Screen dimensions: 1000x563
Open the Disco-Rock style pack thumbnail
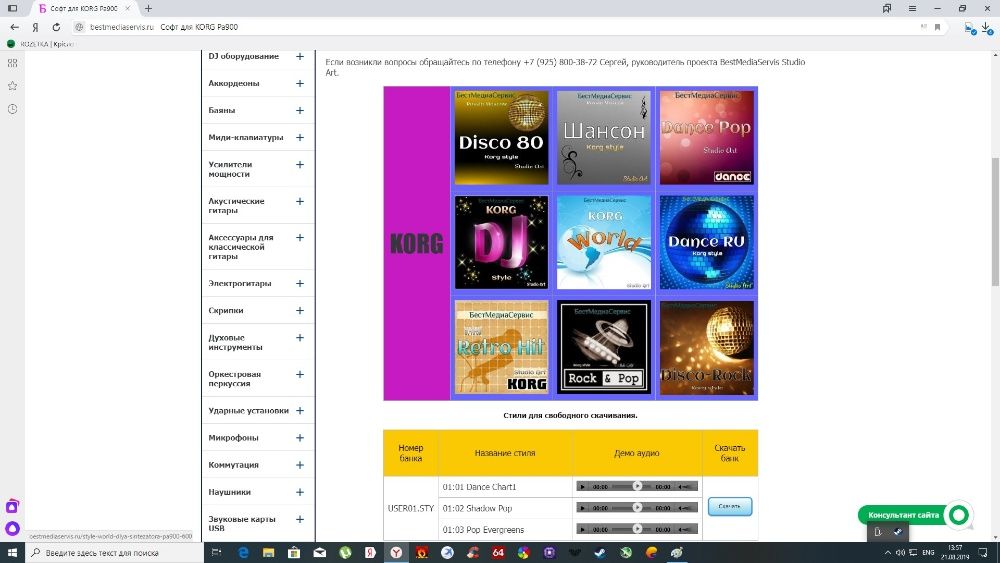coord(707,347)
